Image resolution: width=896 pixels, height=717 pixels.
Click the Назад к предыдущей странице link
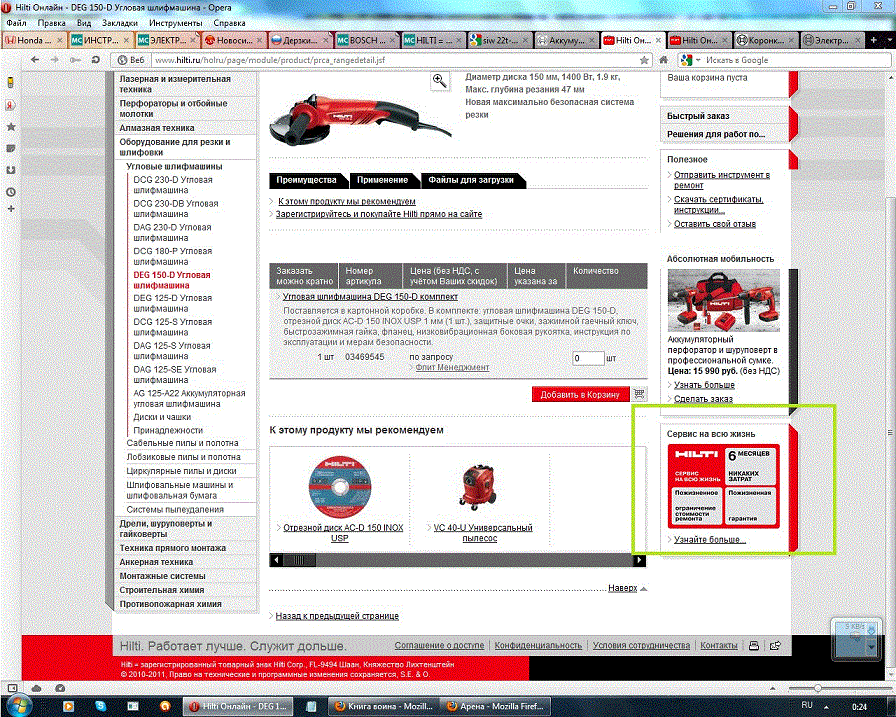pyautogui.click(x=337, y=616)
